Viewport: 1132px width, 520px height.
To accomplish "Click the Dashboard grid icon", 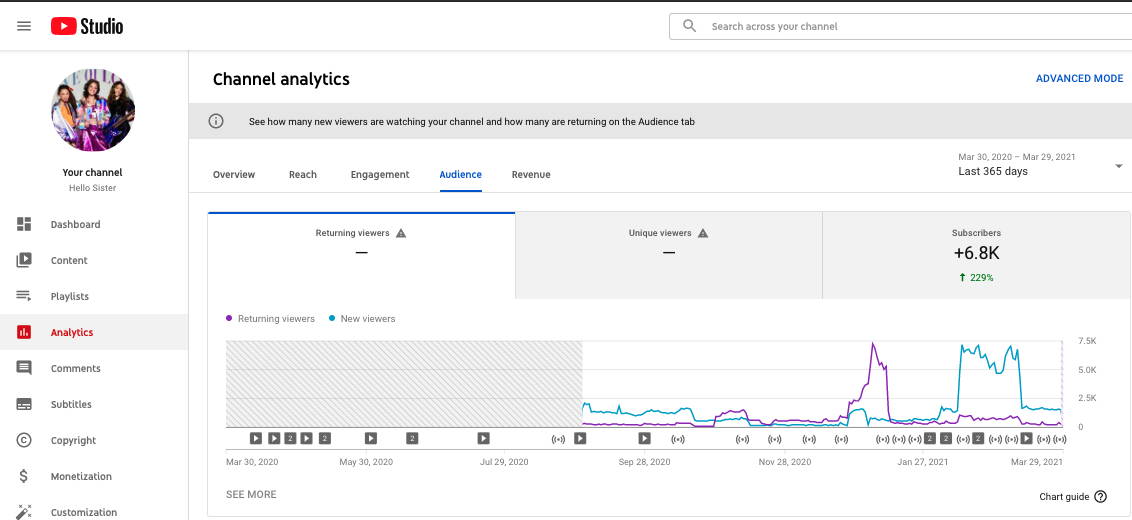I will click(24, 224).
